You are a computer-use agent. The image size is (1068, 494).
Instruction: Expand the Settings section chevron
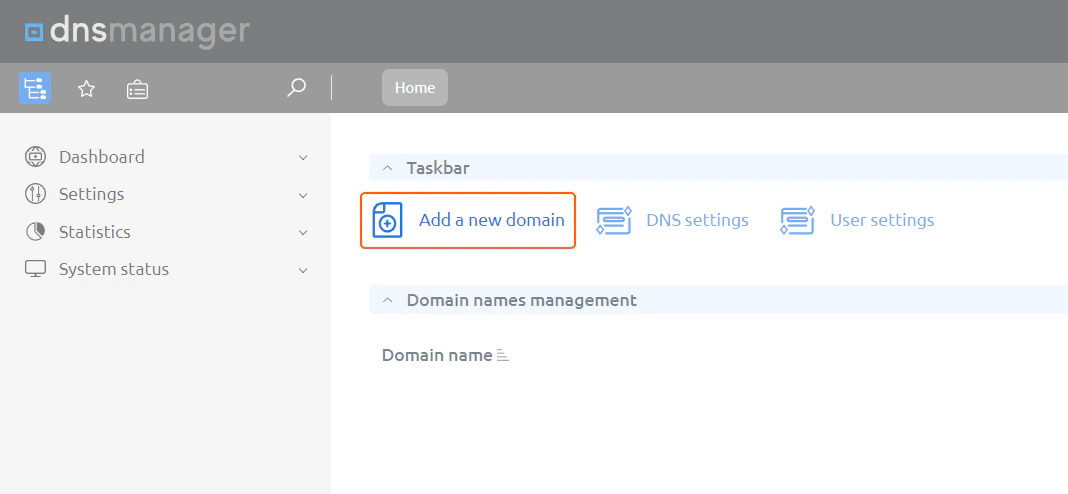point(303,195)
